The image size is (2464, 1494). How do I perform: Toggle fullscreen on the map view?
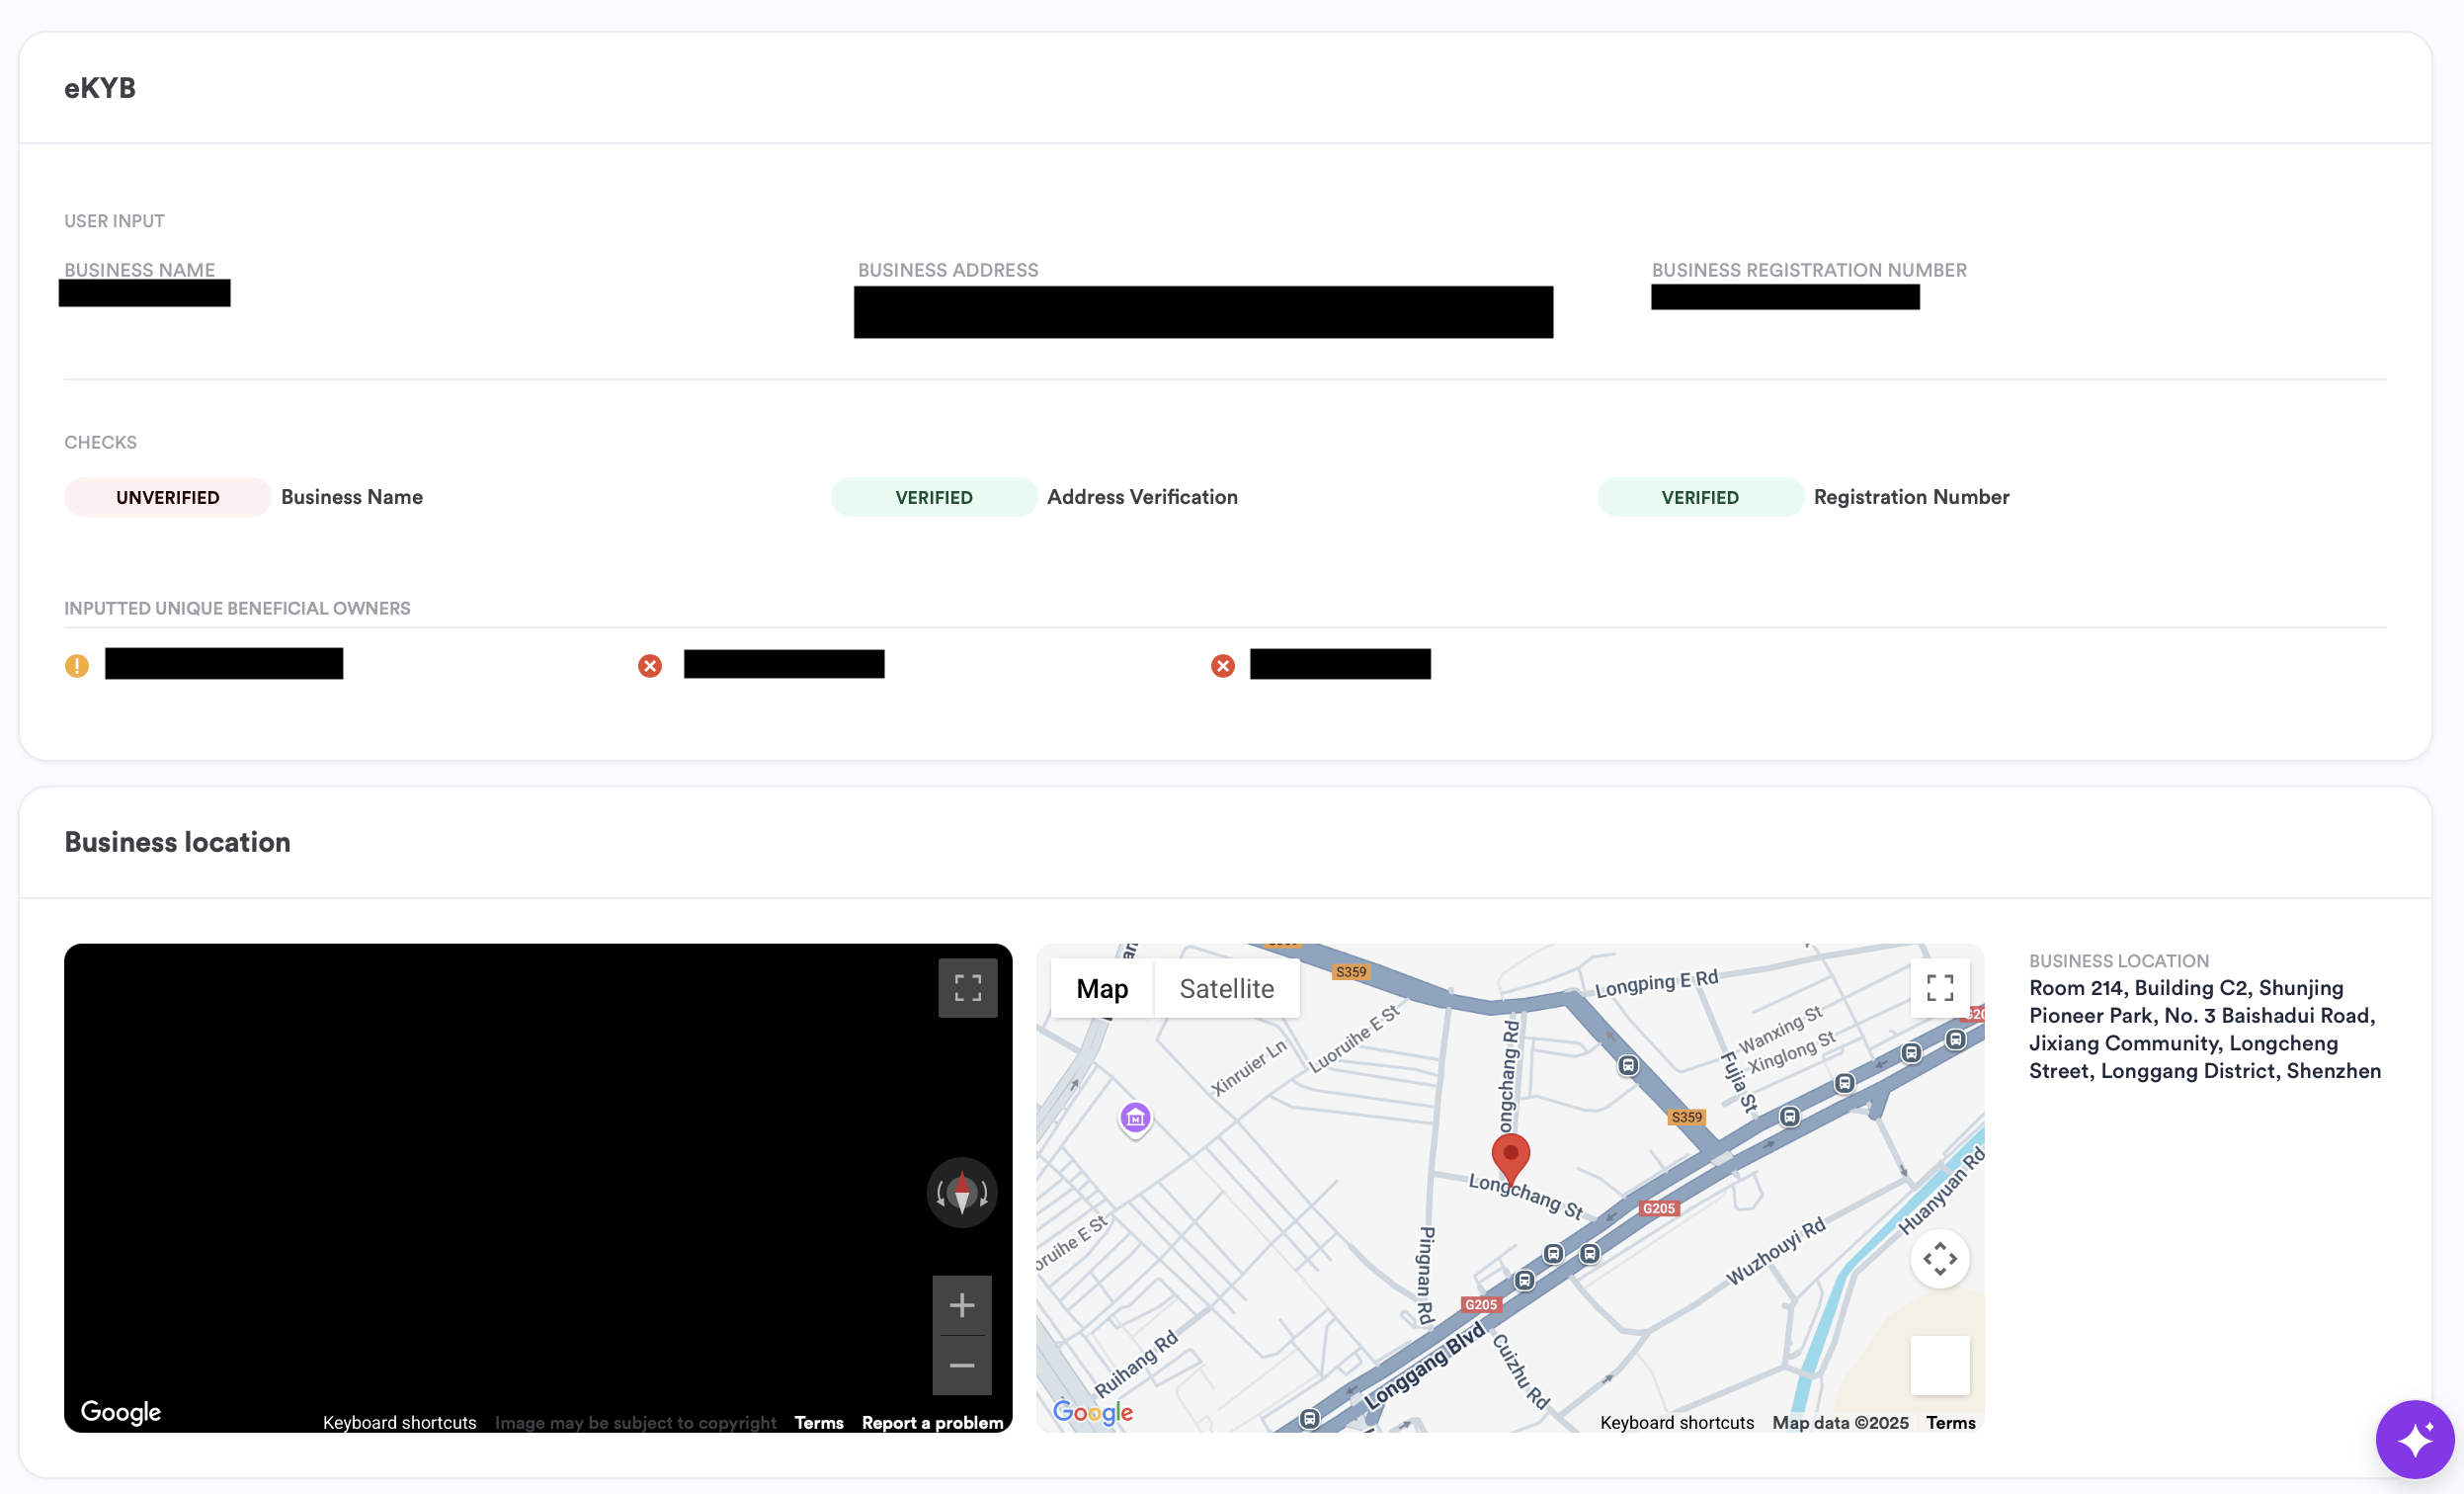[1939, 988]
